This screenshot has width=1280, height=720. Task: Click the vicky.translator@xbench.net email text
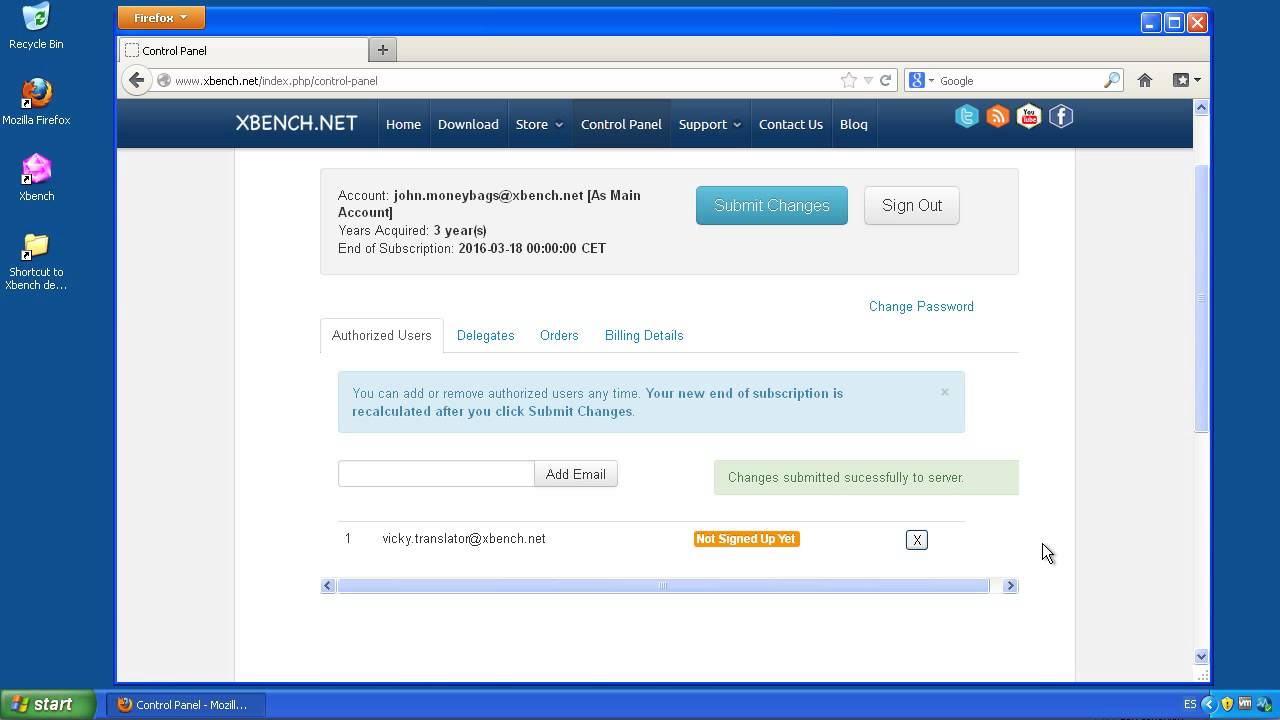click(x=464, y=538)
